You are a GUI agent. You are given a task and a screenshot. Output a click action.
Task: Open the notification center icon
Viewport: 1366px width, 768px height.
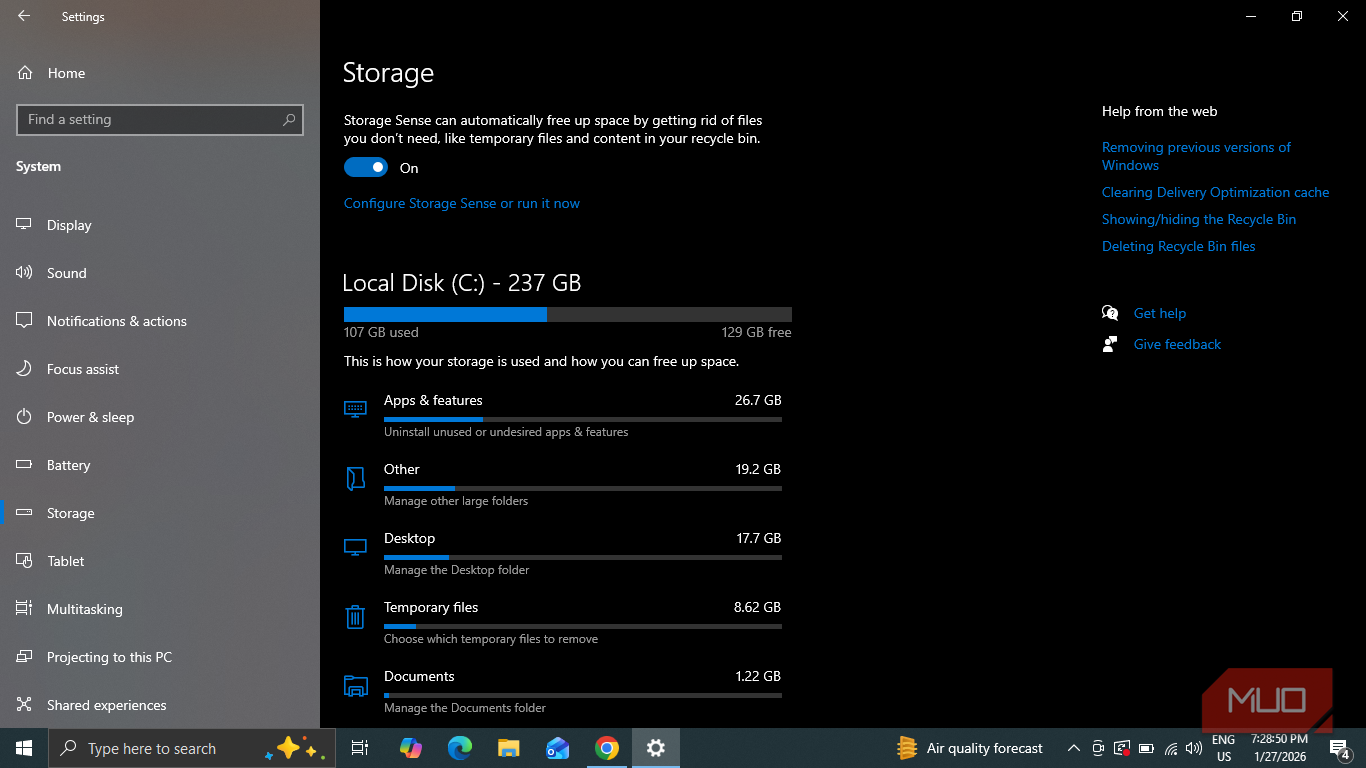pyautogui.click(x=1340, y=748)
